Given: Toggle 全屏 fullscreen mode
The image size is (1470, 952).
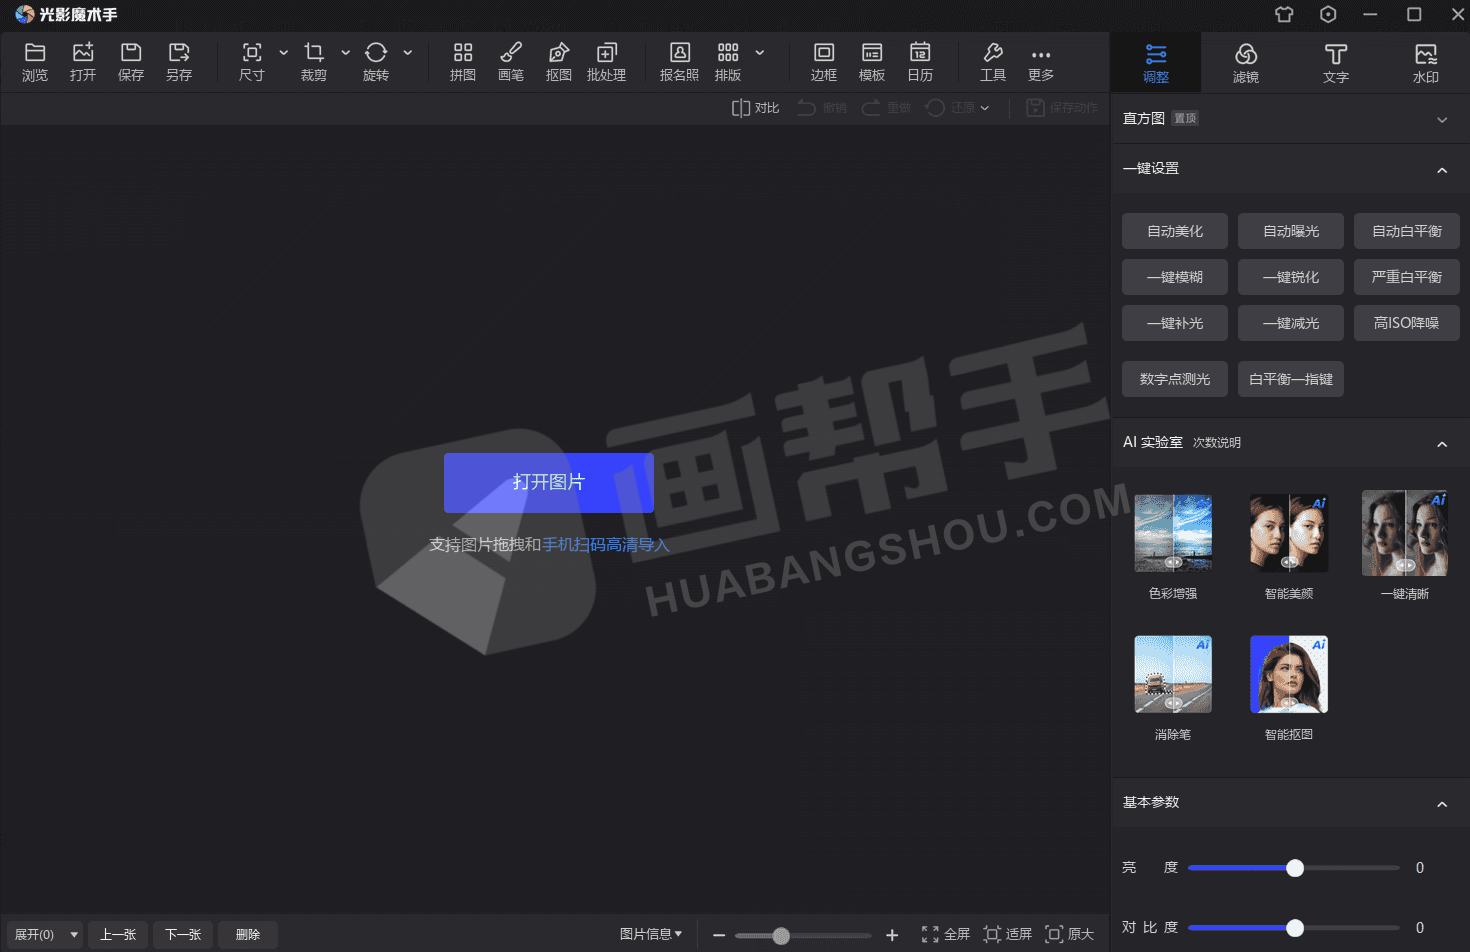Looking at the screenshot, I should (x=945, y=934).
